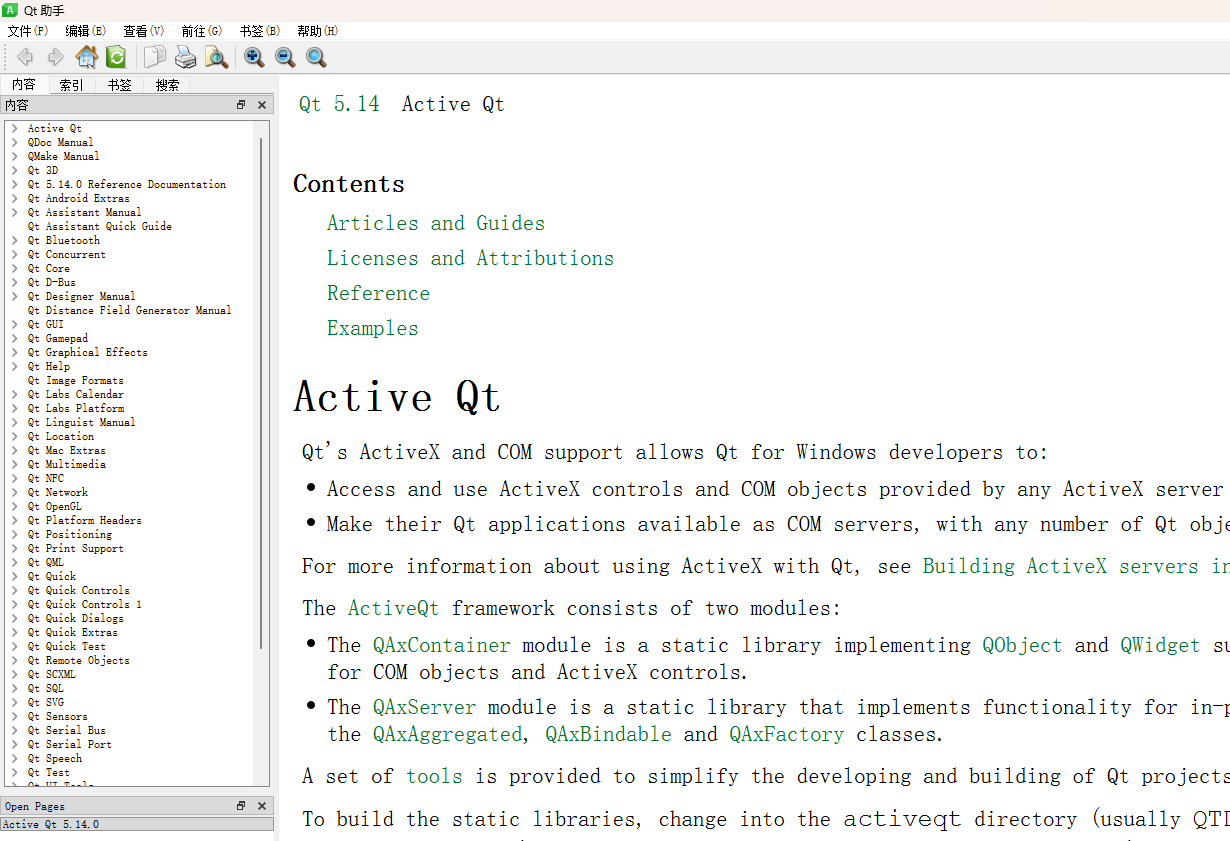
Task: Jump to Reference section link
Action: click(x=378, y=293)
